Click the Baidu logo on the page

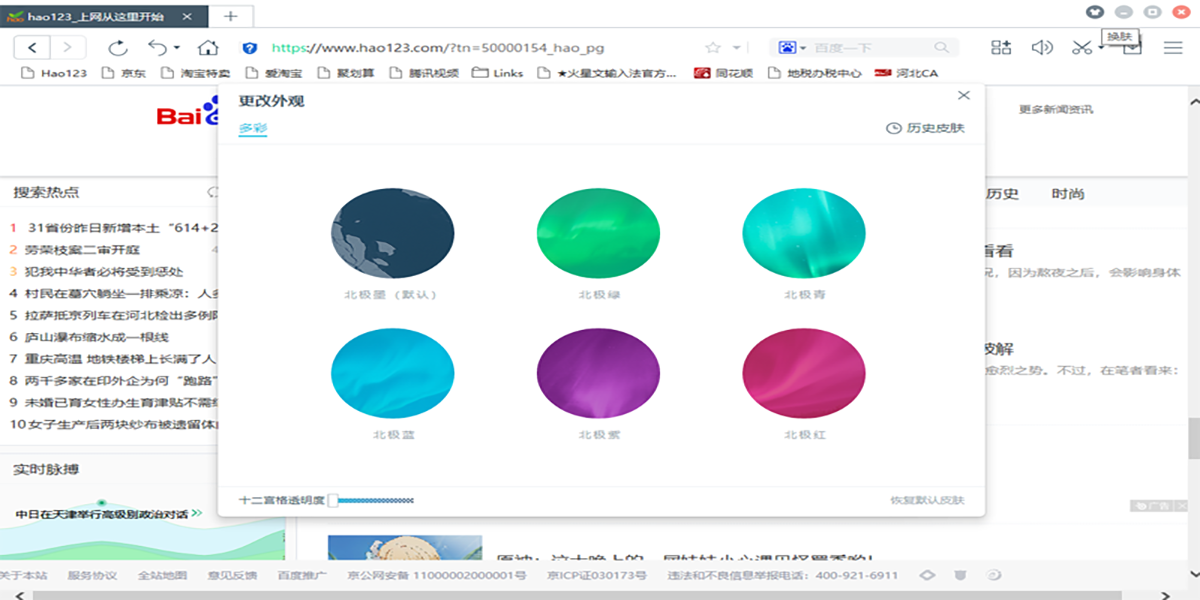click(187, 112)
